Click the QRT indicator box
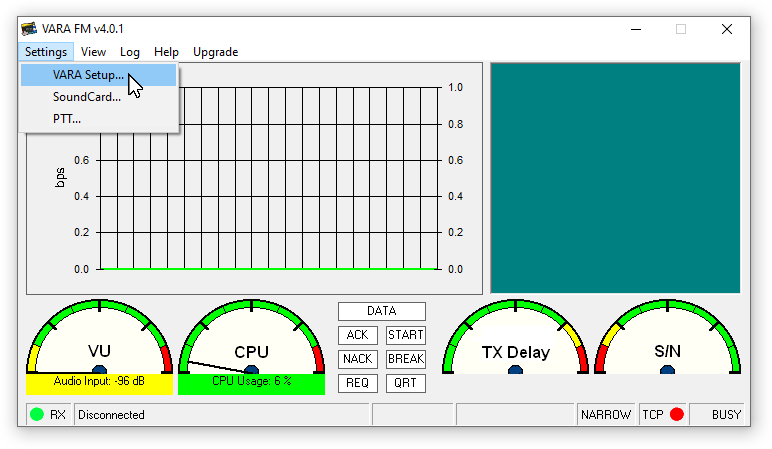The width and height of the screenshot is (772, 449). [406, 383]
